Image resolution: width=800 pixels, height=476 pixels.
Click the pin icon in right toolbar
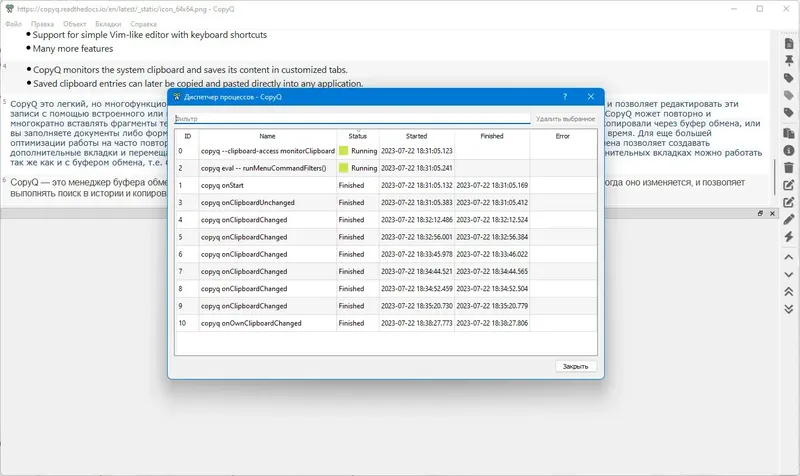point(788,61)
